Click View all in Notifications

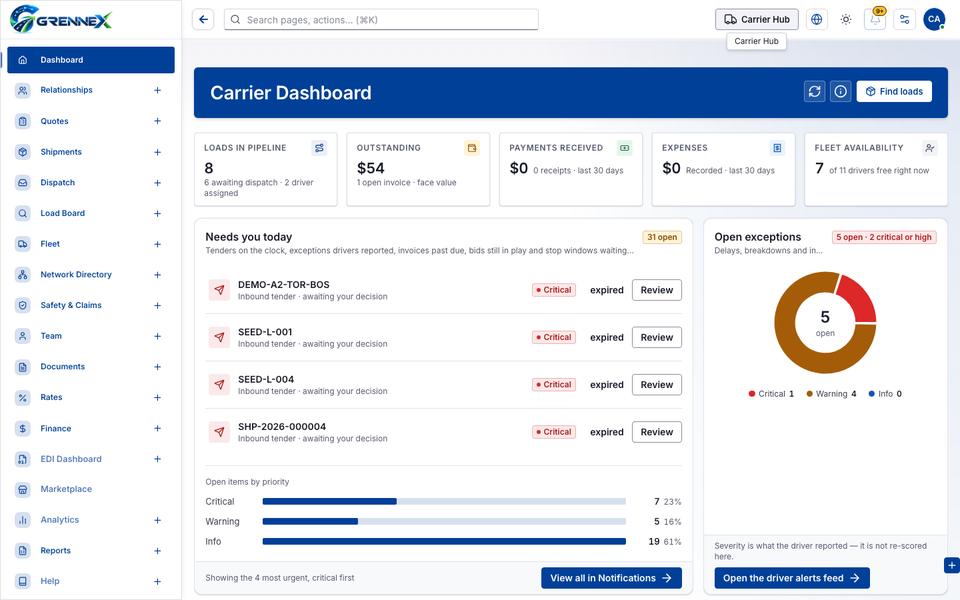coord(611,578)
